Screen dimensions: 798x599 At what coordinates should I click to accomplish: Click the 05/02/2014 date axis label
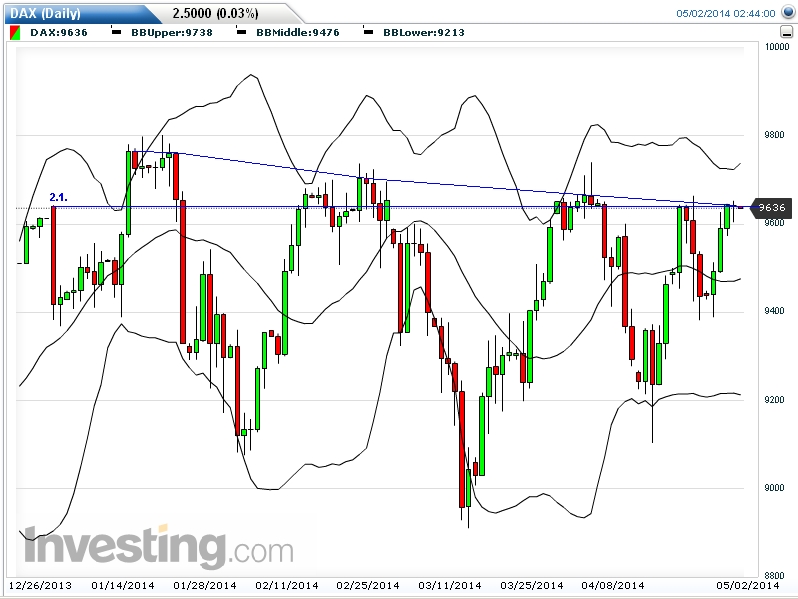tap(748, 585)
